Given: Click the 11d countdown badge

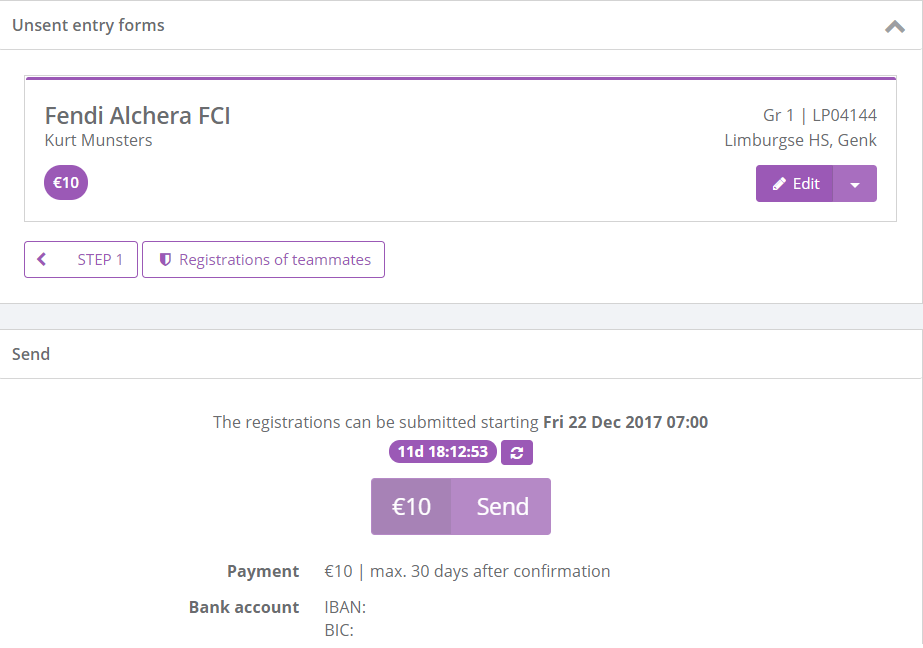Looking at the screenshot, I should 442,452.
